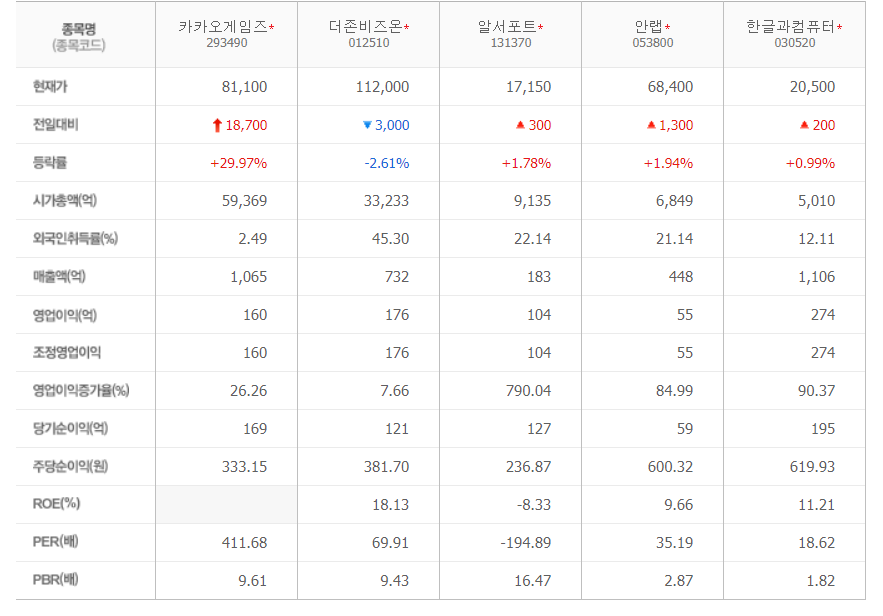Click the +0.99% change rate

810,163
